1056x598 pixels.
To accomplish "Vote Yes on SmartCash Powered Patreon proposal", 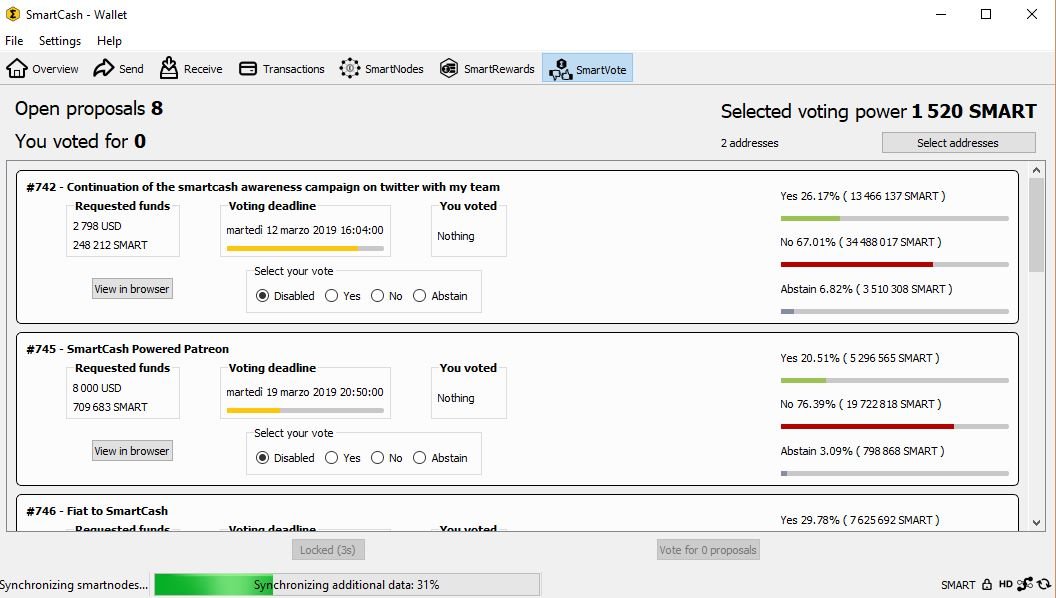I will pyautogui.click(x=331, y=458).
